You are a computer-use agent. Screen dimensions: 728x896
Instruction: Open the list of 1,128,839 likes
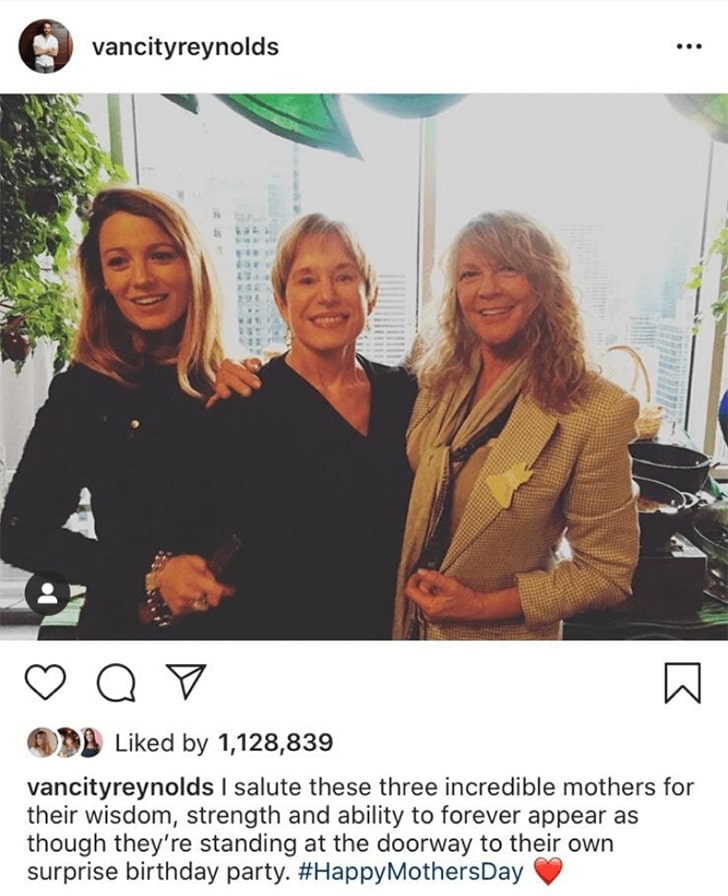click(275, 743)
